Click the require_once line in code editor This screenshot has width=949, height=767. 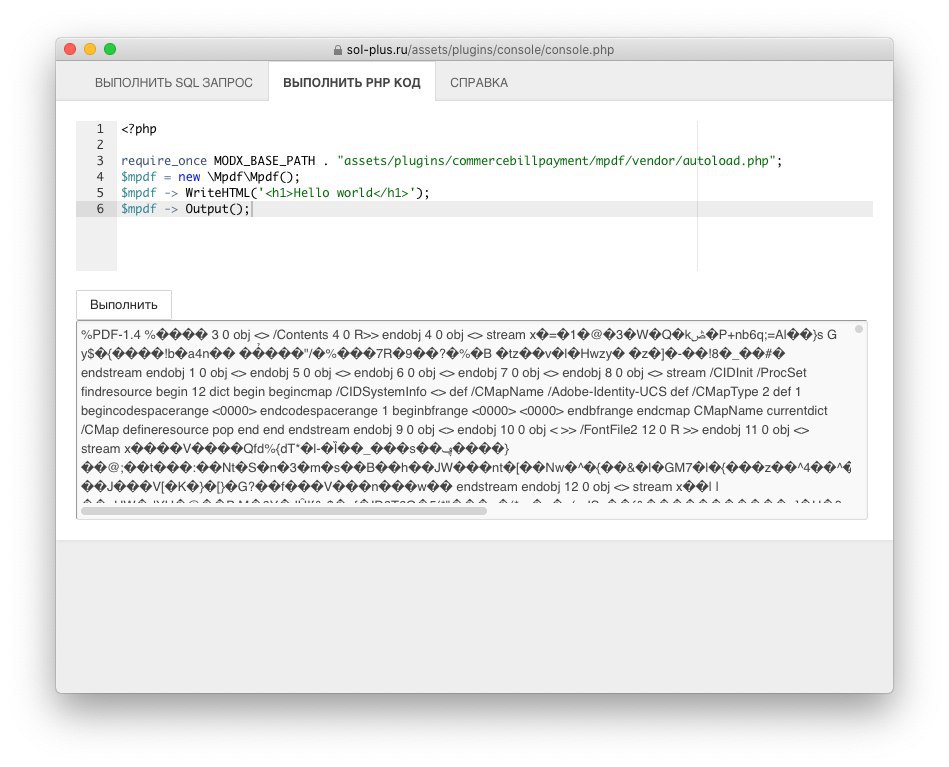(x=452, y=161)
